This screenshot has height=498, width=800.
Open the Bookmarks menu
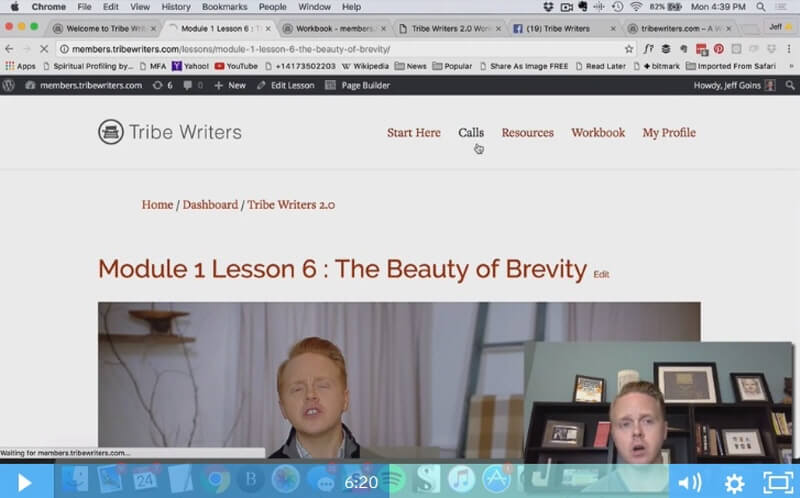[x=224, y=7]
